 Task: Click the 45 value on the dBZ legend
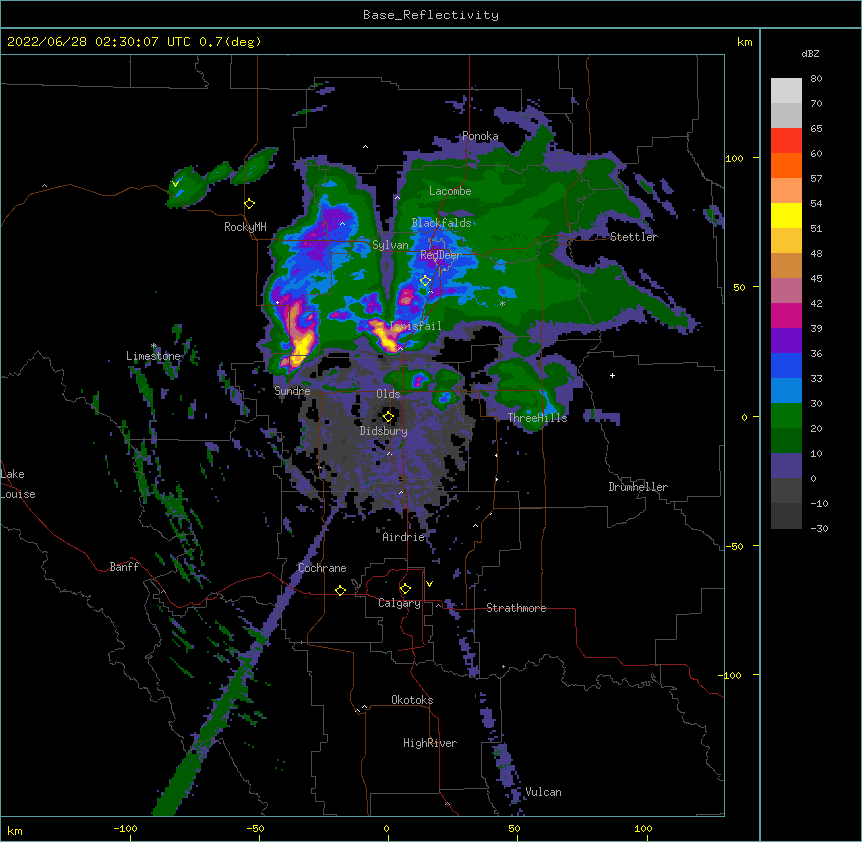(x=816, y=279)
